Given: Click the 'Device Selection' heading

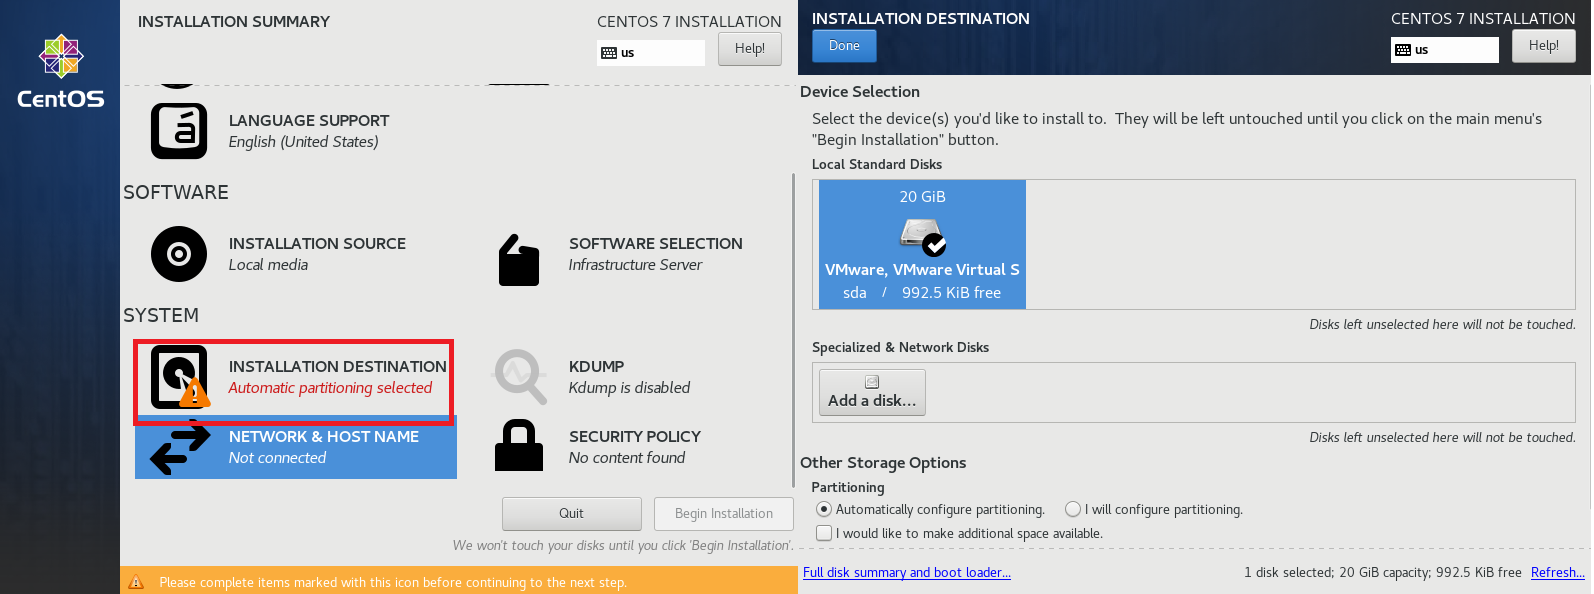Looking at the screenshot, I should 860,92.
